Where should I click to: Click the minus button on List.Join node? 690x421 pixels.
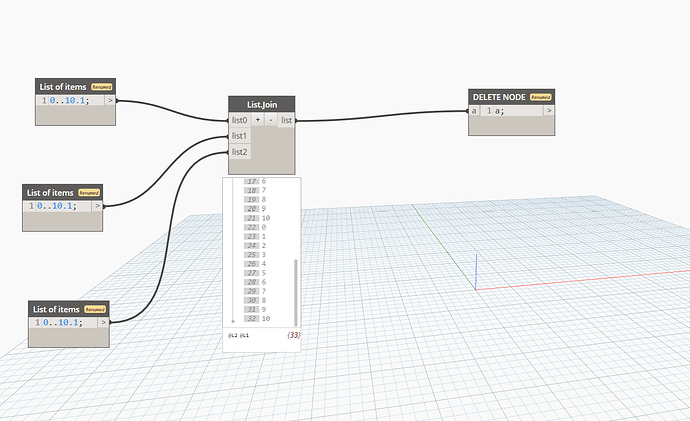point(271,120)
